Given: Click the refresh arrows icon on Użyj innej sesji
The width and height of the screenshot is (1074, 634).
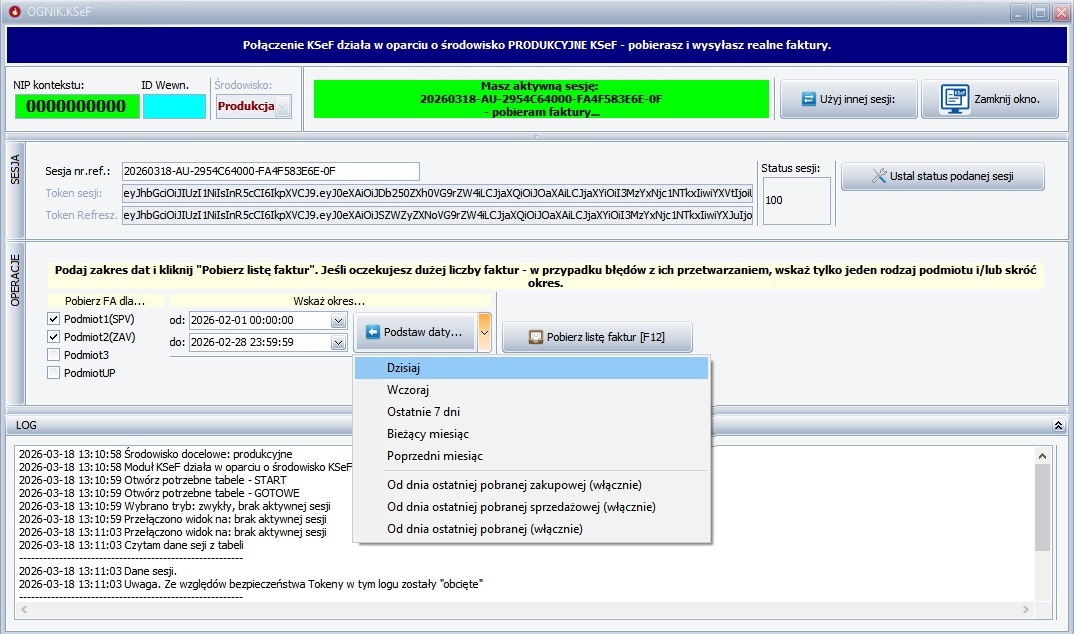Looking at the screenshot, I should 809,99.
